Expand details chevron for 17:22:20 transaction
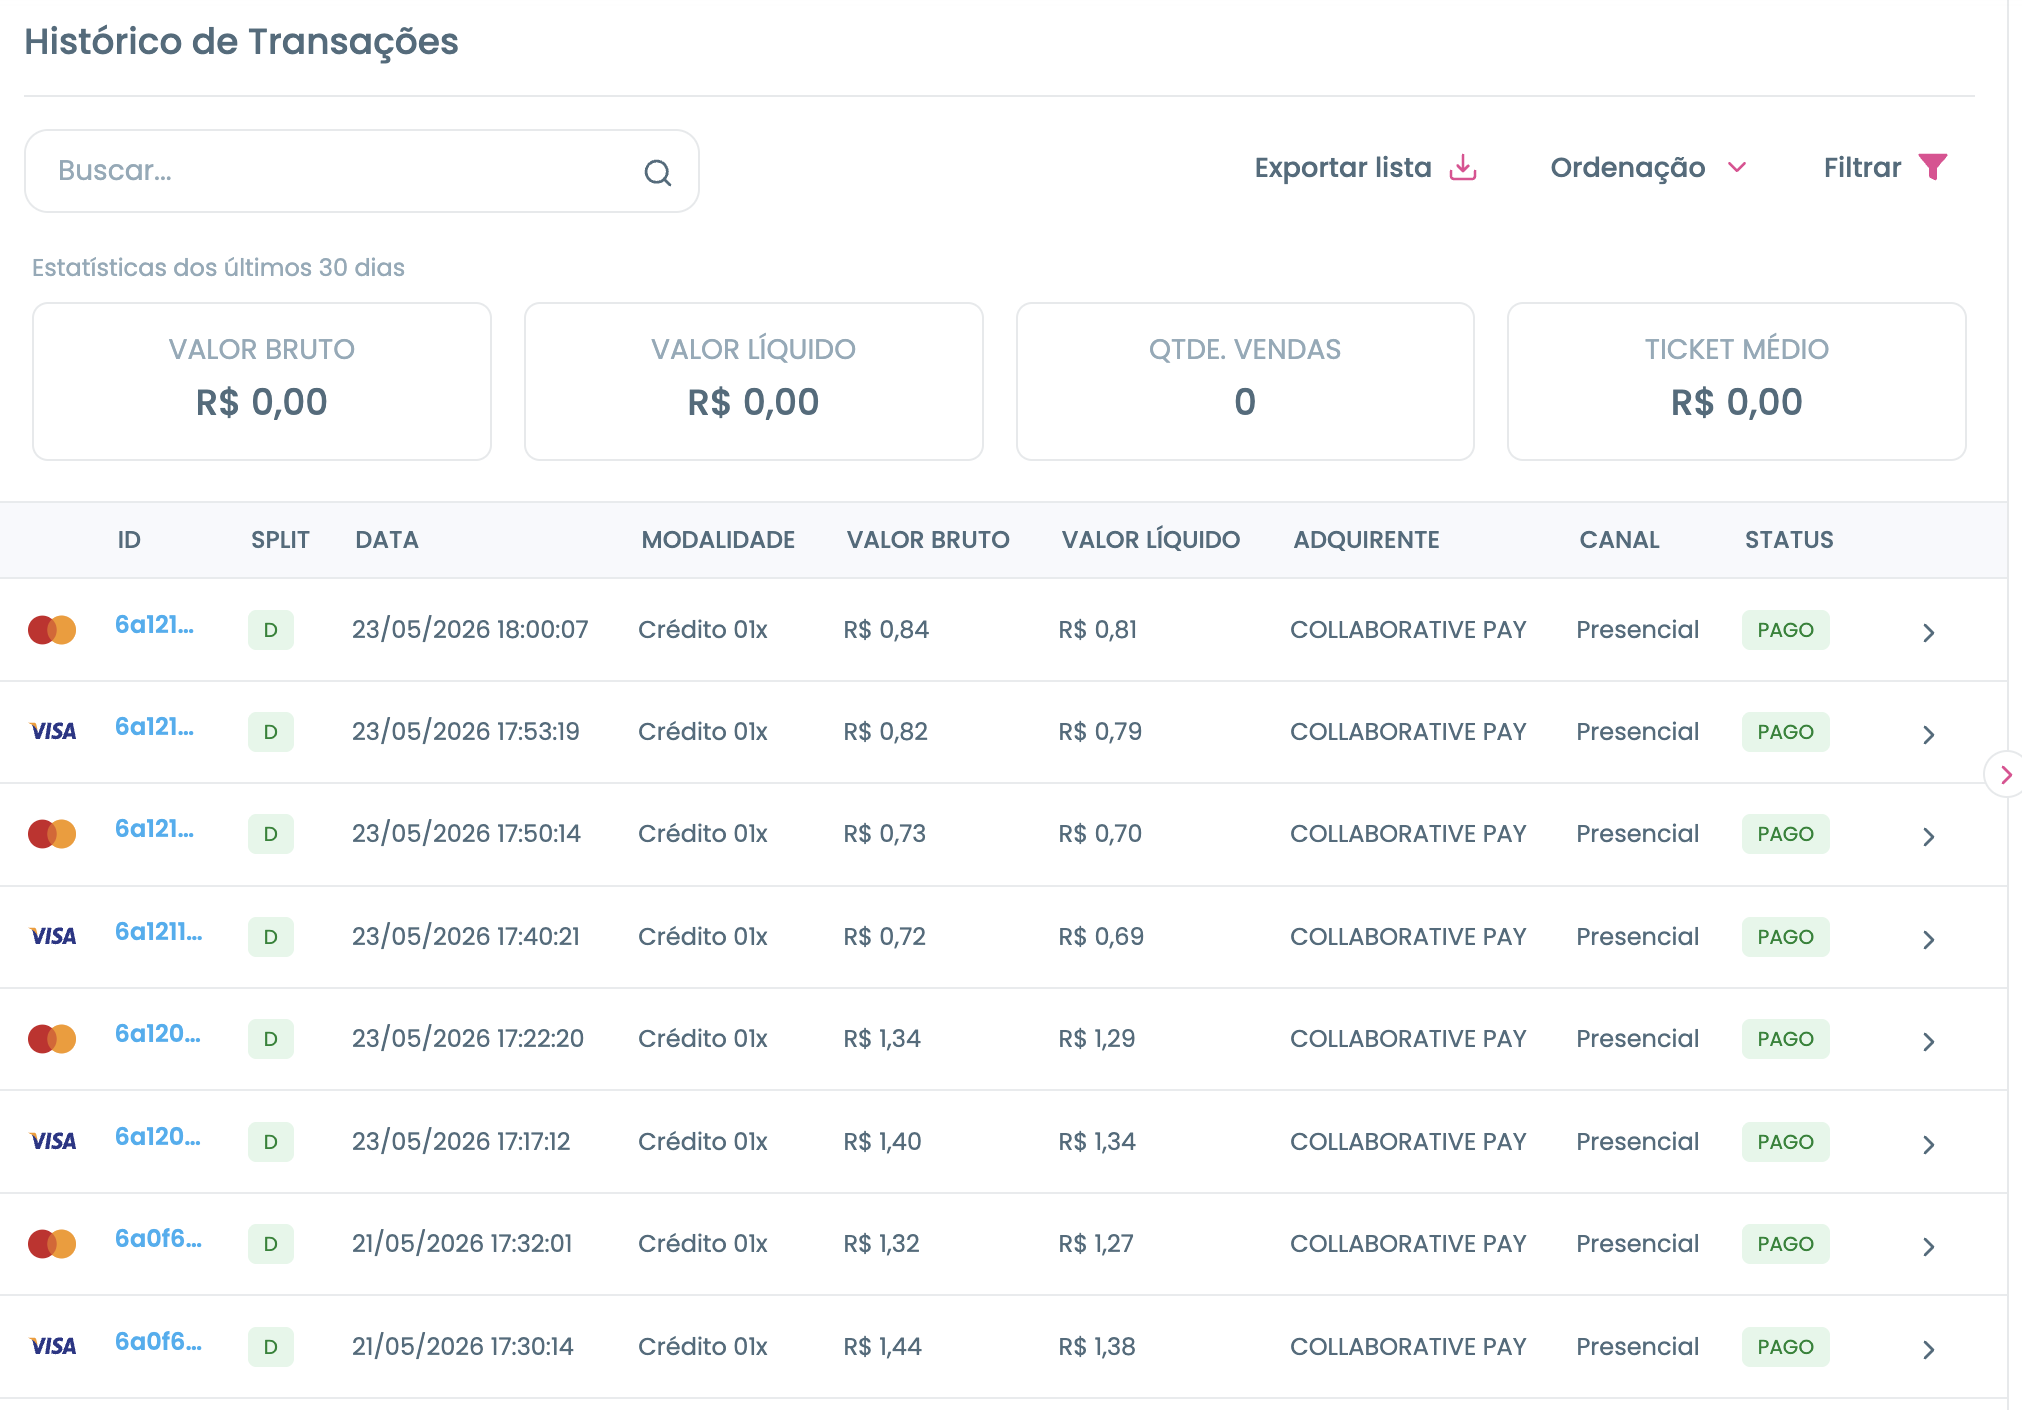This screenshot has height=1410, width=2022. pos(1928,1042)
